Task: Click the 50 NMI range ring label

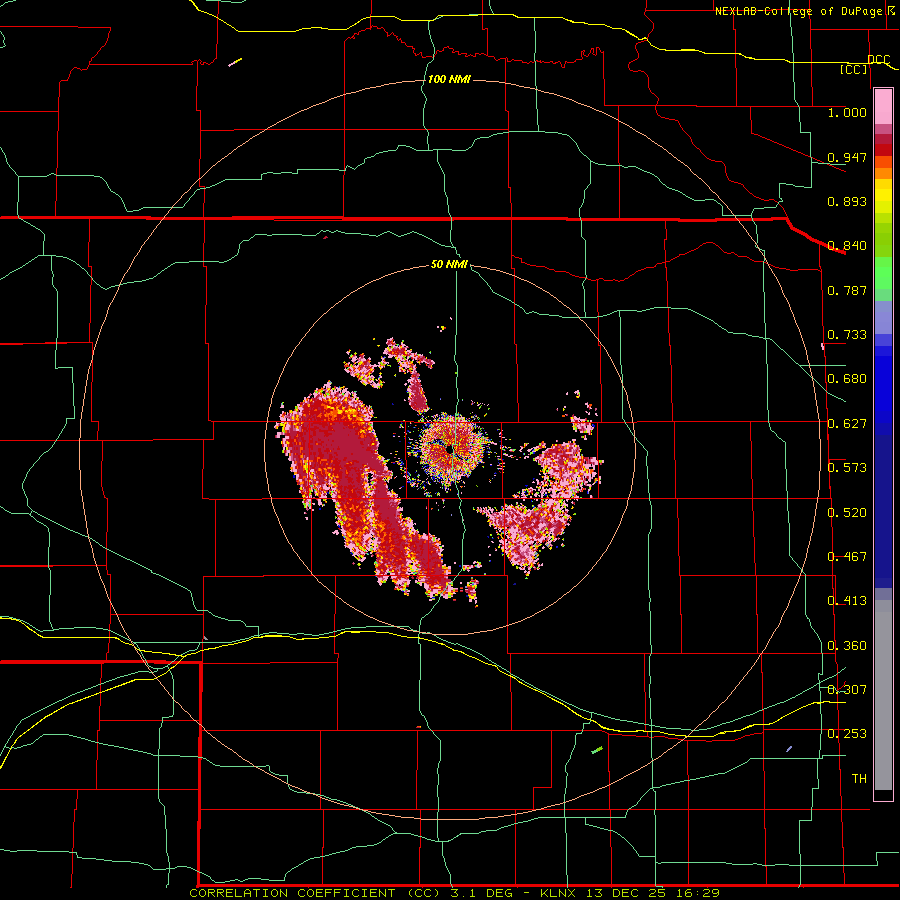Action: pos(449,264)
